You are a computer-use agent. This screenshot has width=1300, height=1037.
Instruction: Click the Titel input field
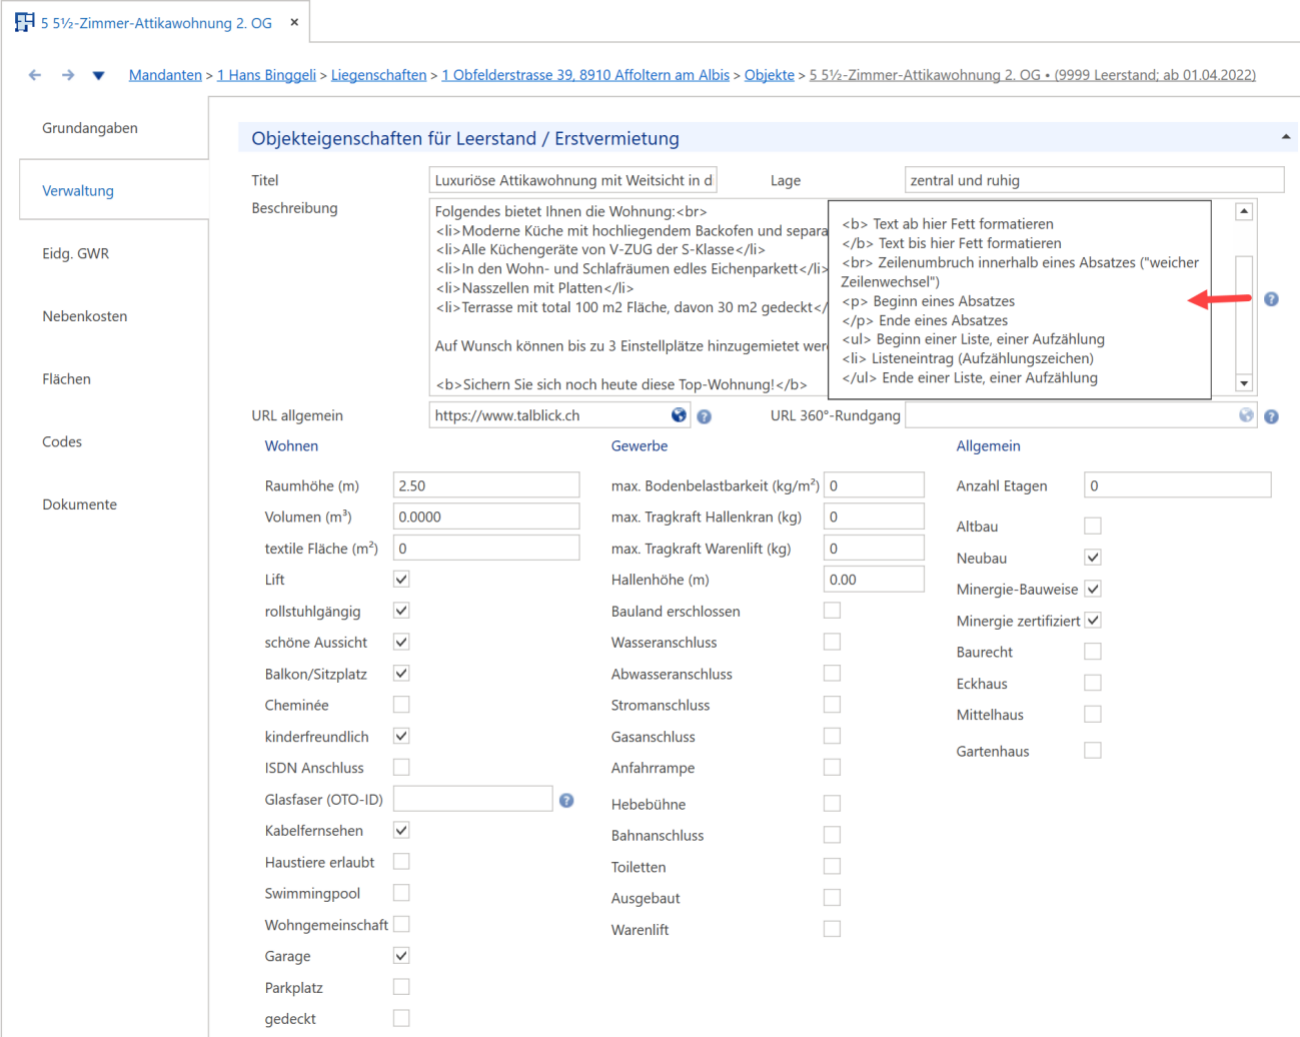point(573,180)
